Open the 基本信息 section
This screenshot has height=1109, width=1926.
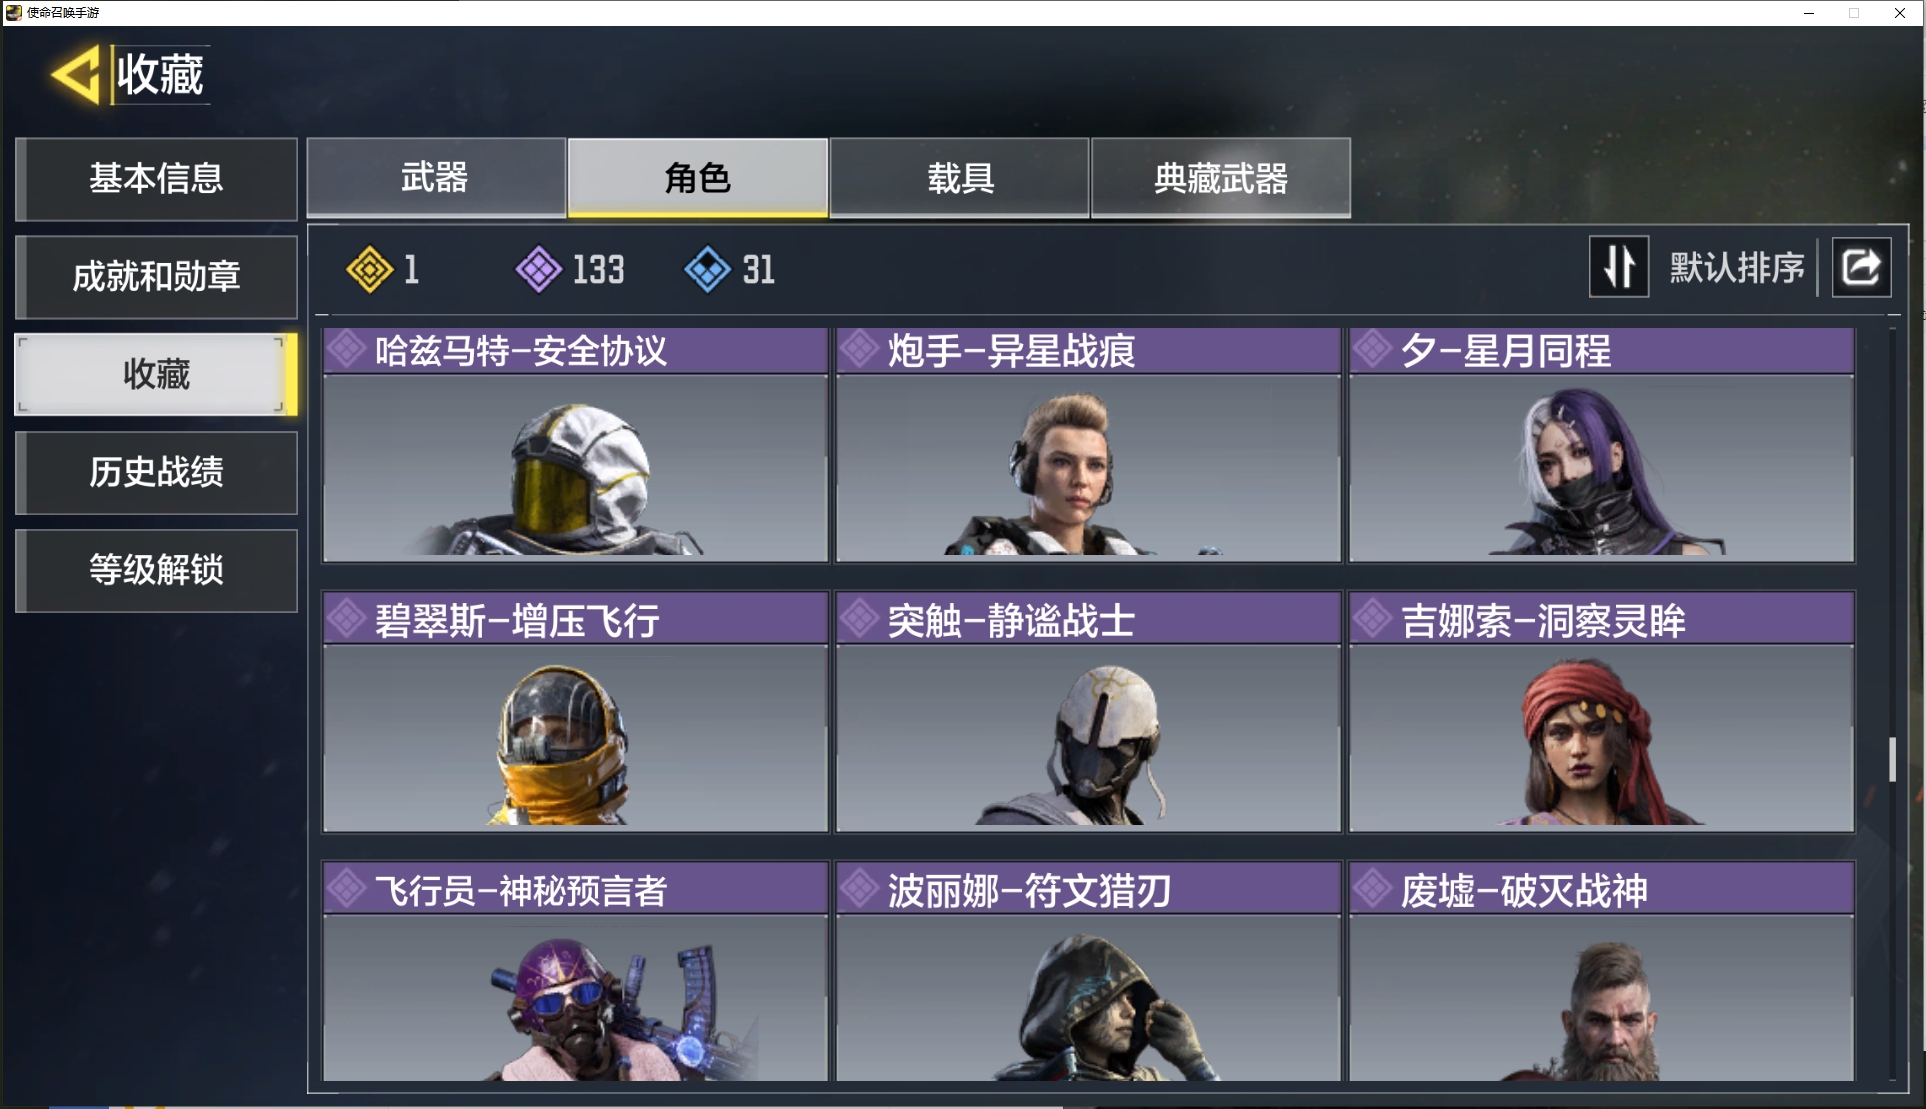(x=157, y=178)
